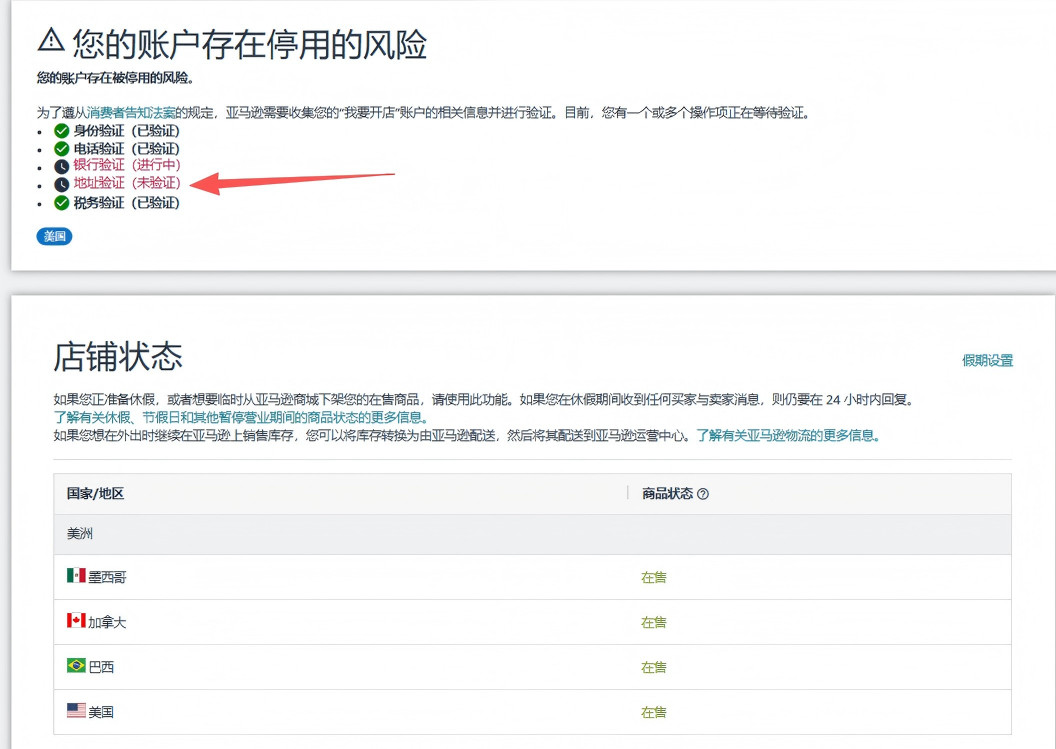
Task: Open link about 休假、节假日 listing status info
Action: pyautogui.click(x=240, y=418)
